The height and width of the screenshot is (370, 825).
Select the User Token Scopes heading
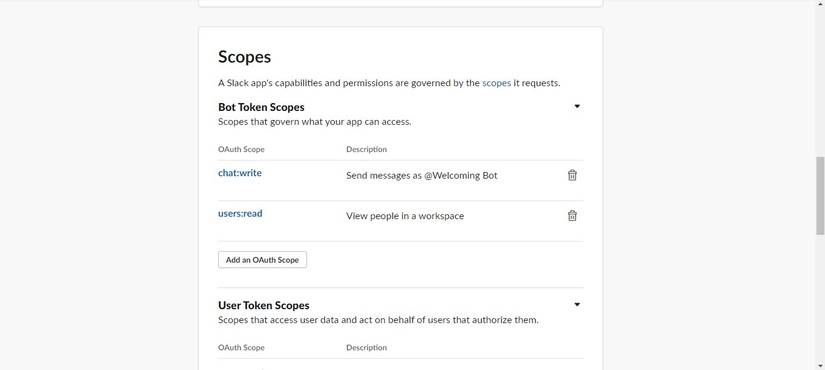pos(264,306)
